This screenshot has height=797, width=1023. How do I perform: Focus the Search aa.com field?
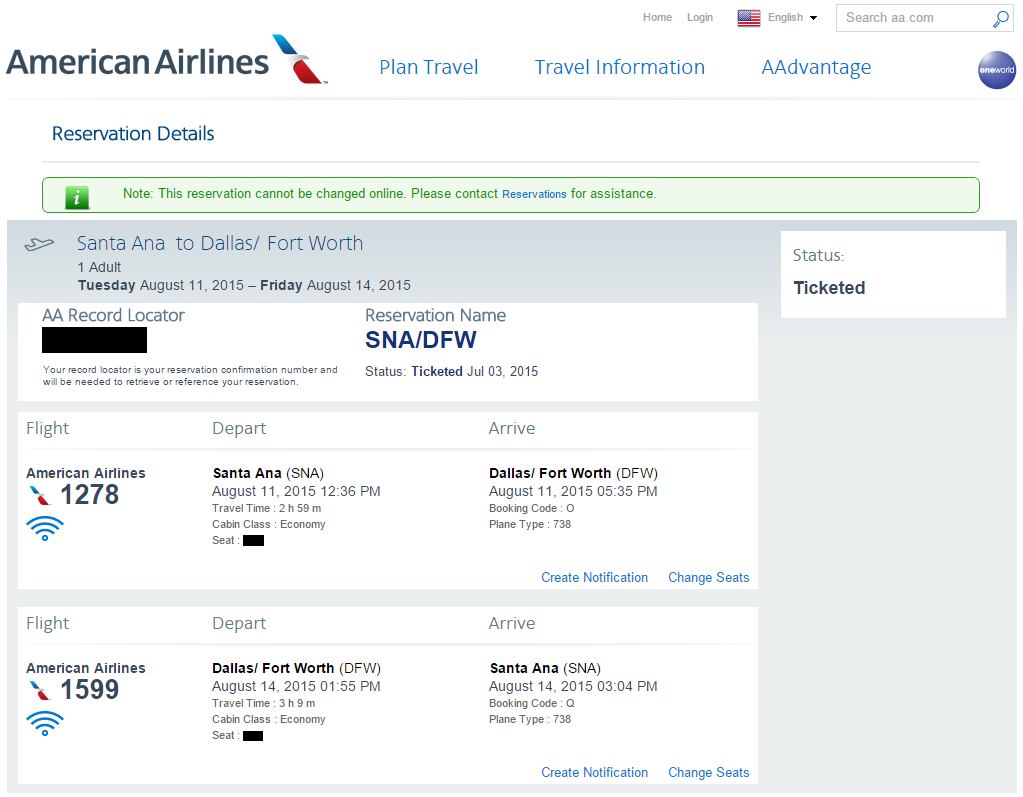coord(916,18)
